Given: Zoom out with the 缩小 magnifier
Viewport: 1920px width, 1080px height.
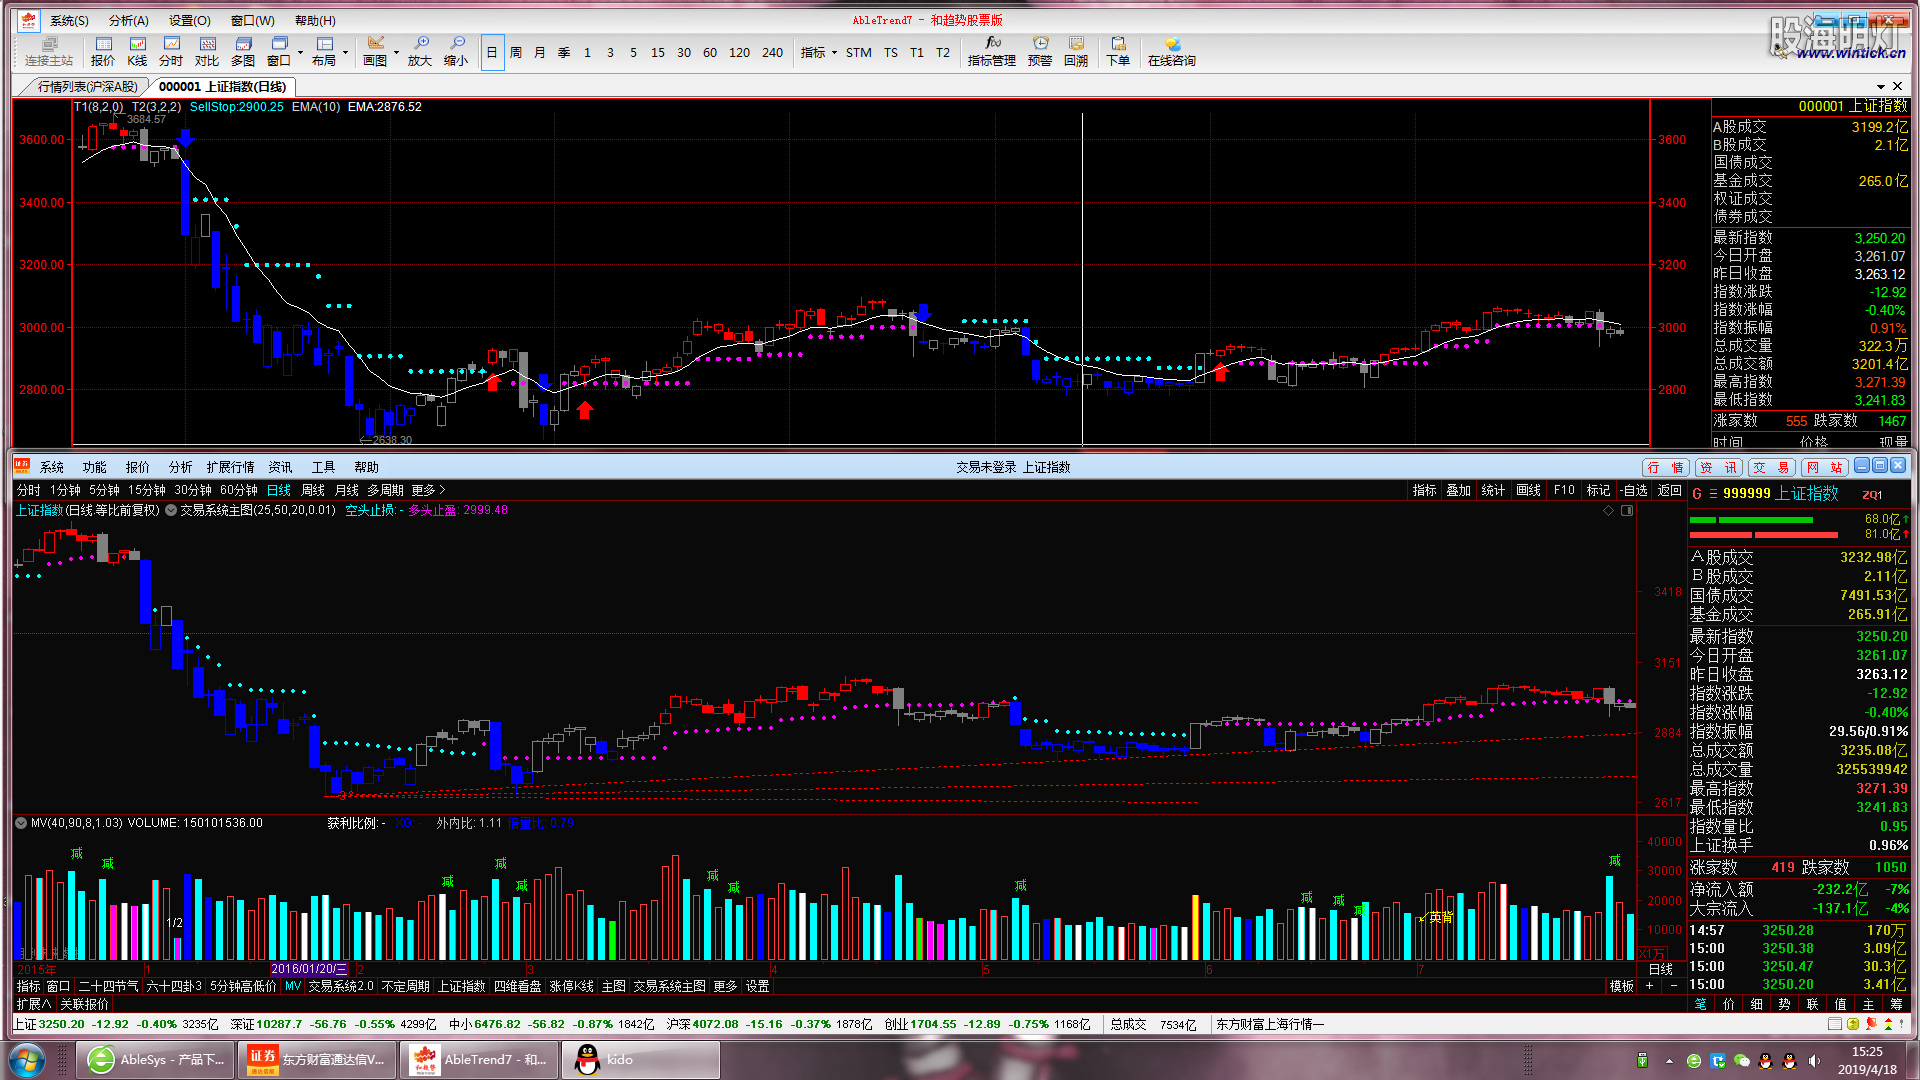Looking at the screenshot, I should (x=456, y=51).
